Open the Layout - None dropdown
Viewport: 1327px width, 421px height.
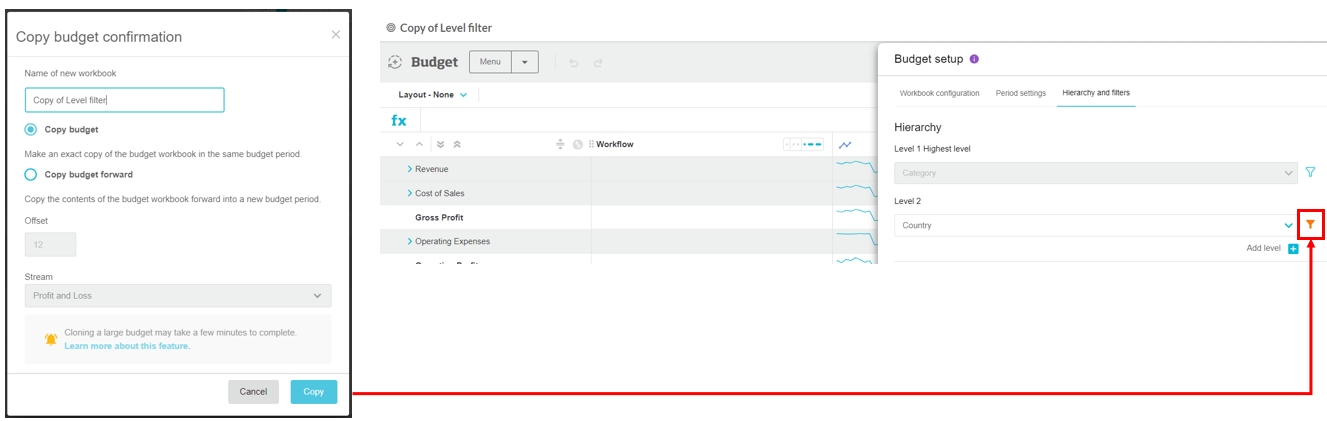pos(432,95)
